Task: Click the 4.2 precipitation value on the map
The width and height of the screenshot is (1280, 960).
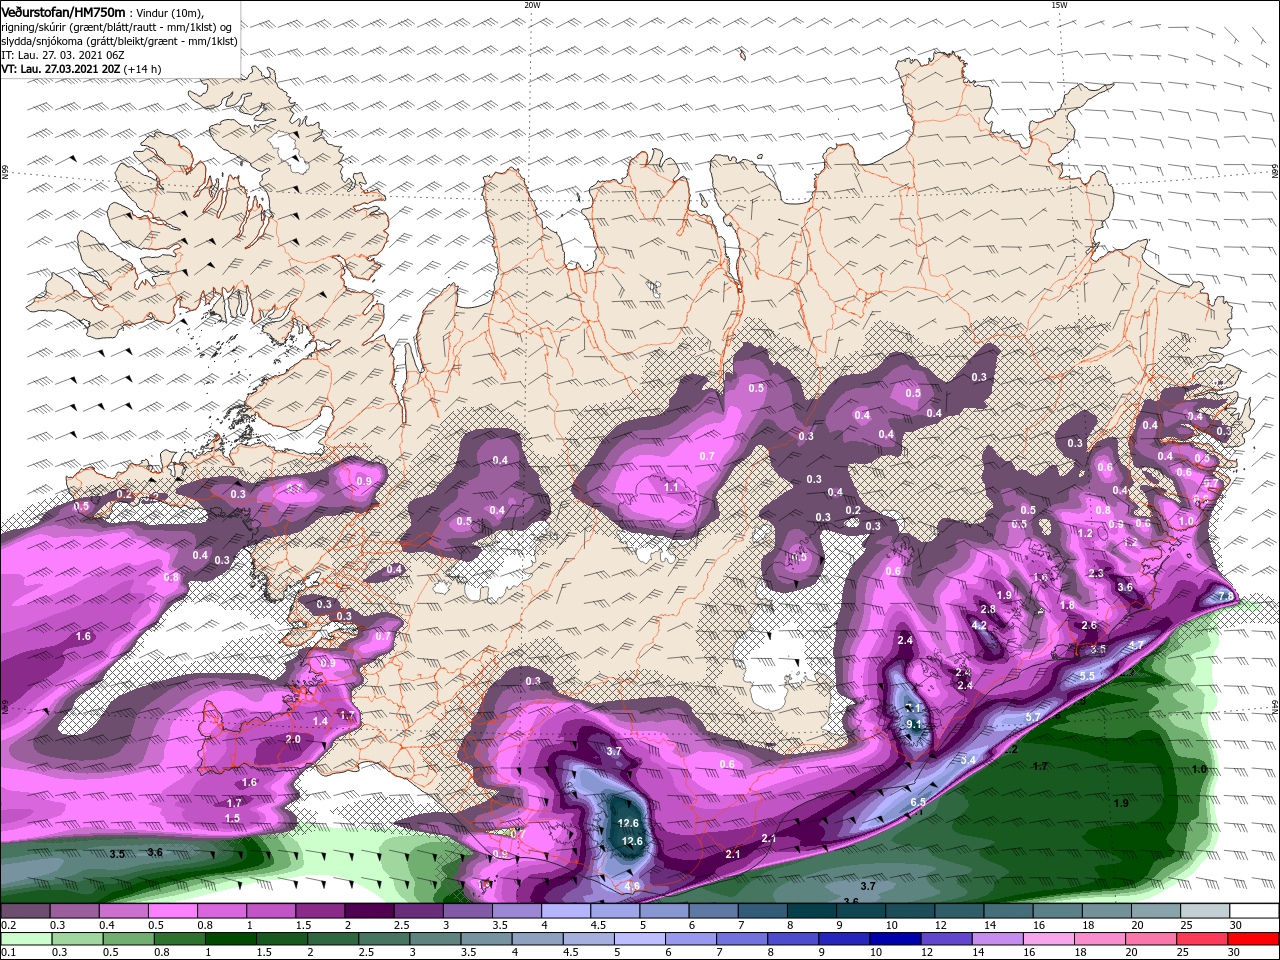Action: click(x=979, y=626)
